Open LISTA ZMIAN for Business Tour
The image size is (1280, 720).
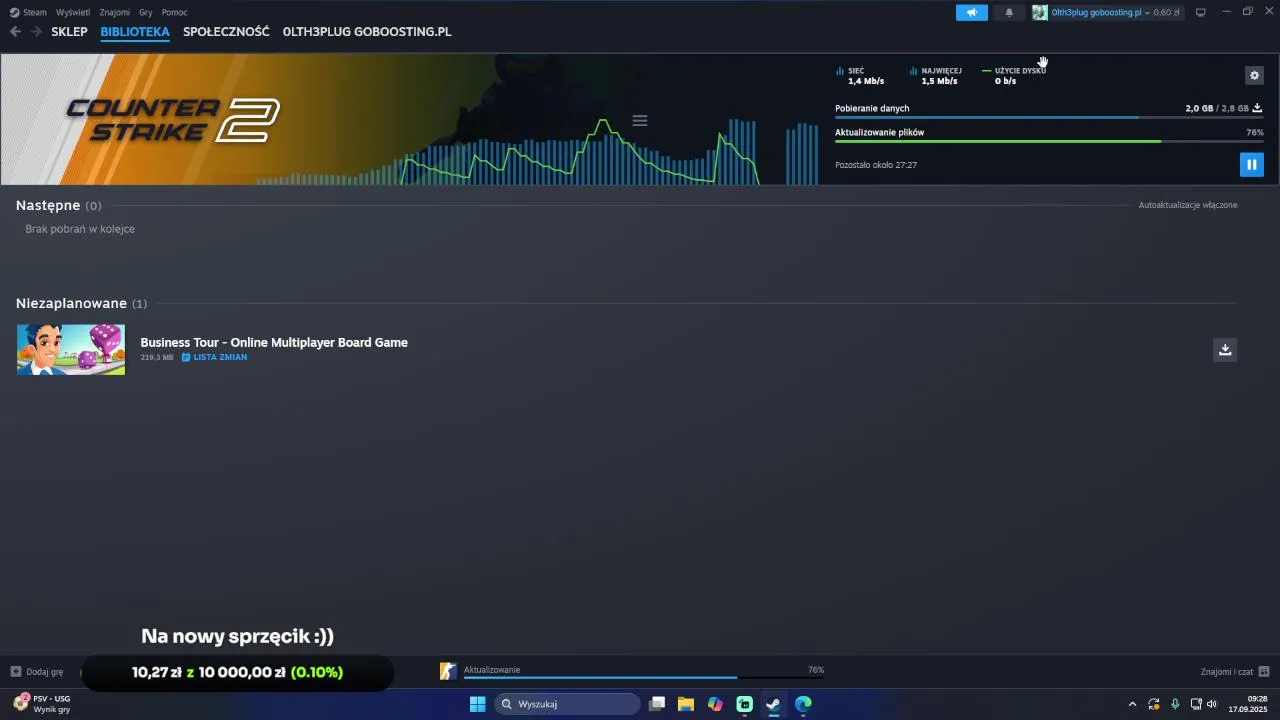(x=214, y=357)
